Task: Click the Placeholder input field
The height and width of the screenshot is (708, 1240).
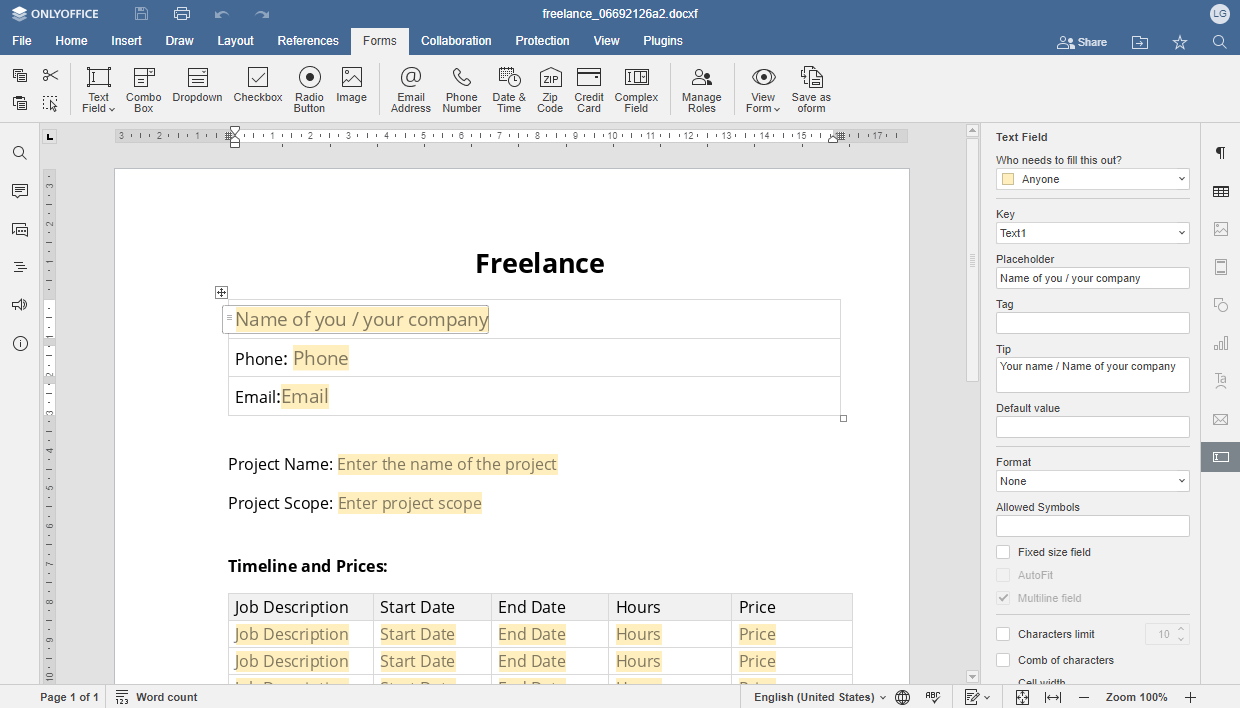Action: (1092, 278)
